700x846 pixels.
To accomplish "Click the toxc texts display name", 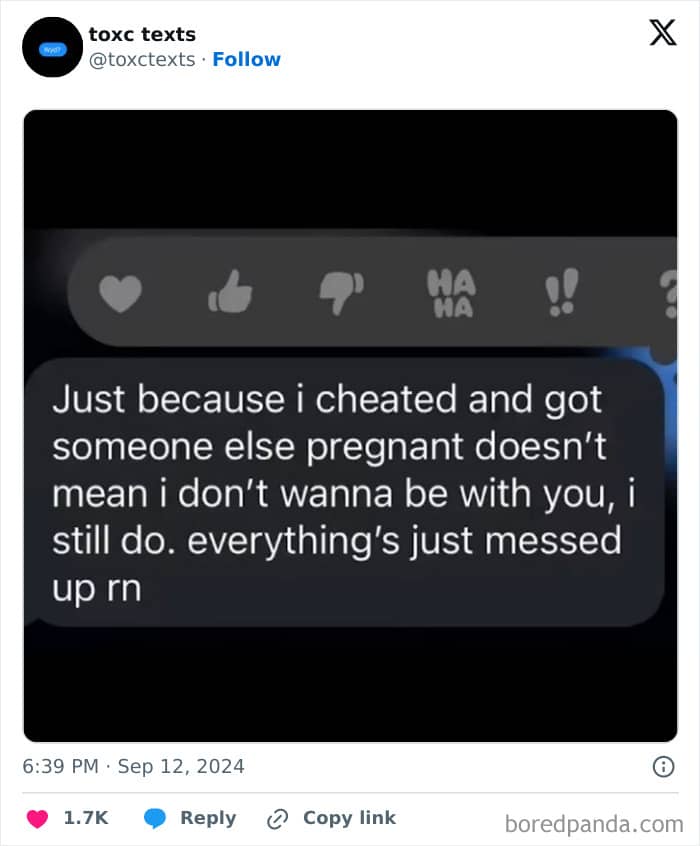I will (142, 34).
